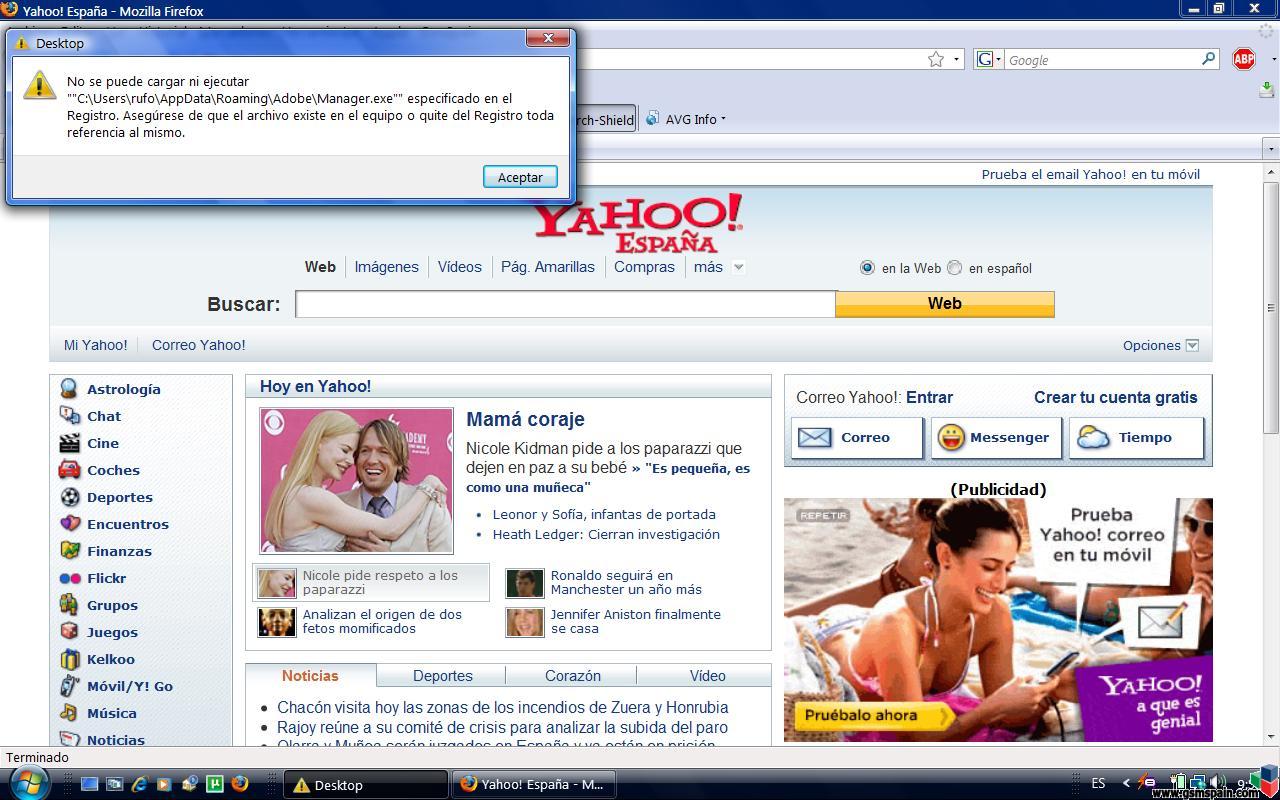1280x800 pixels.
Task: Click Show Desktop quick launch icon
Action: (x=90, y=784)
